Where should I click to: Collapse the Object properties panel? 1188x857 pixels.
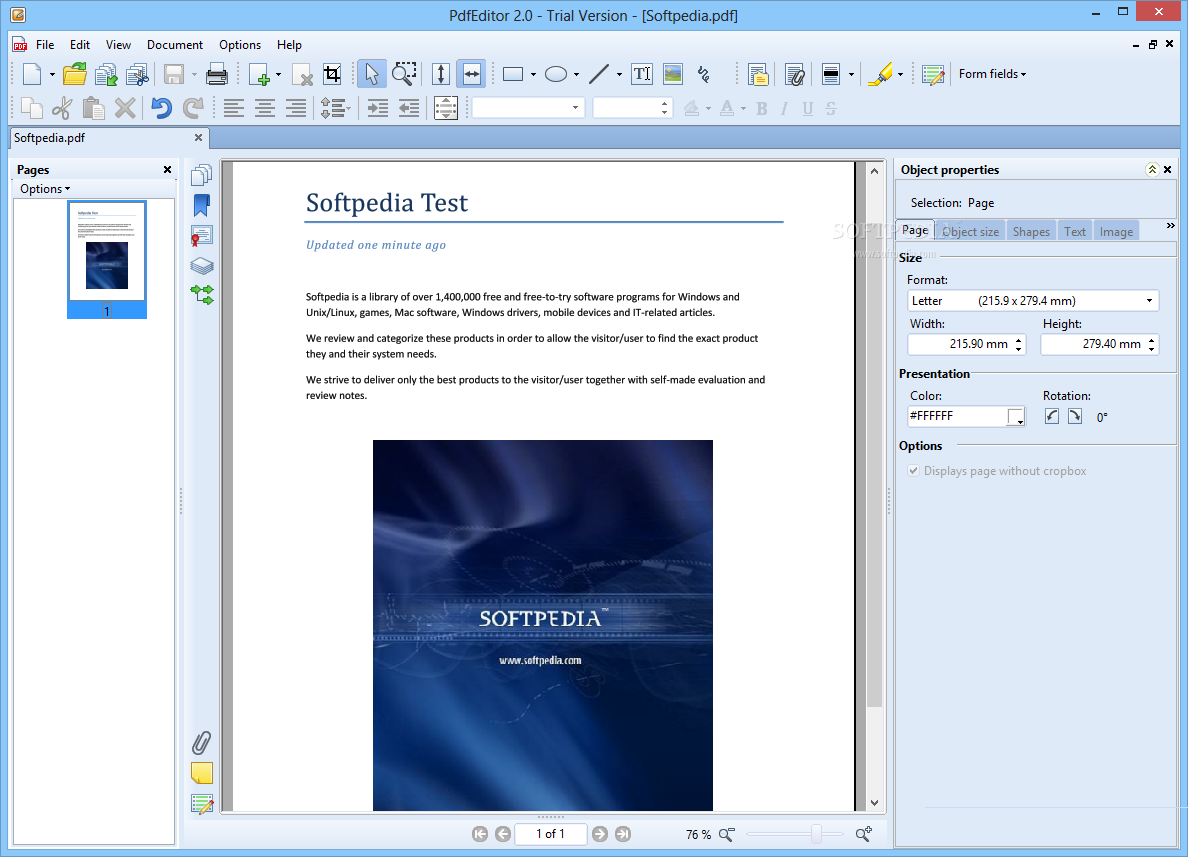click(1152, 170)
